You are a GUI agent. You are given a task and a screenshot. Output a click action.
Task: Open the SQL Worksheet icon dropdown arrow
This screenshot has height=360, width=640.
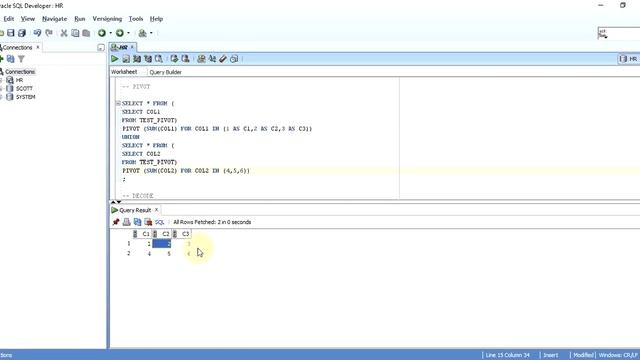pos(151,33)
